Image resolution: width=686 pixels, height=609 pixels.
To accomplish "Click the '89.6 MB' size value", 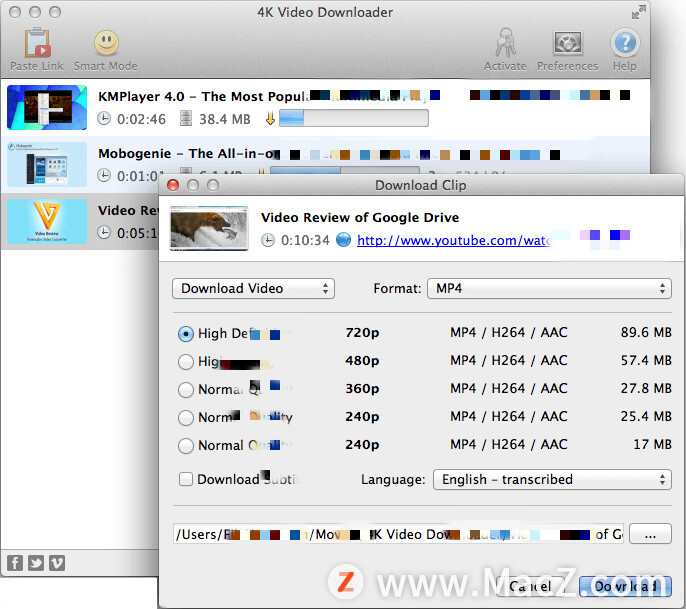I will [x=646, y=332].
